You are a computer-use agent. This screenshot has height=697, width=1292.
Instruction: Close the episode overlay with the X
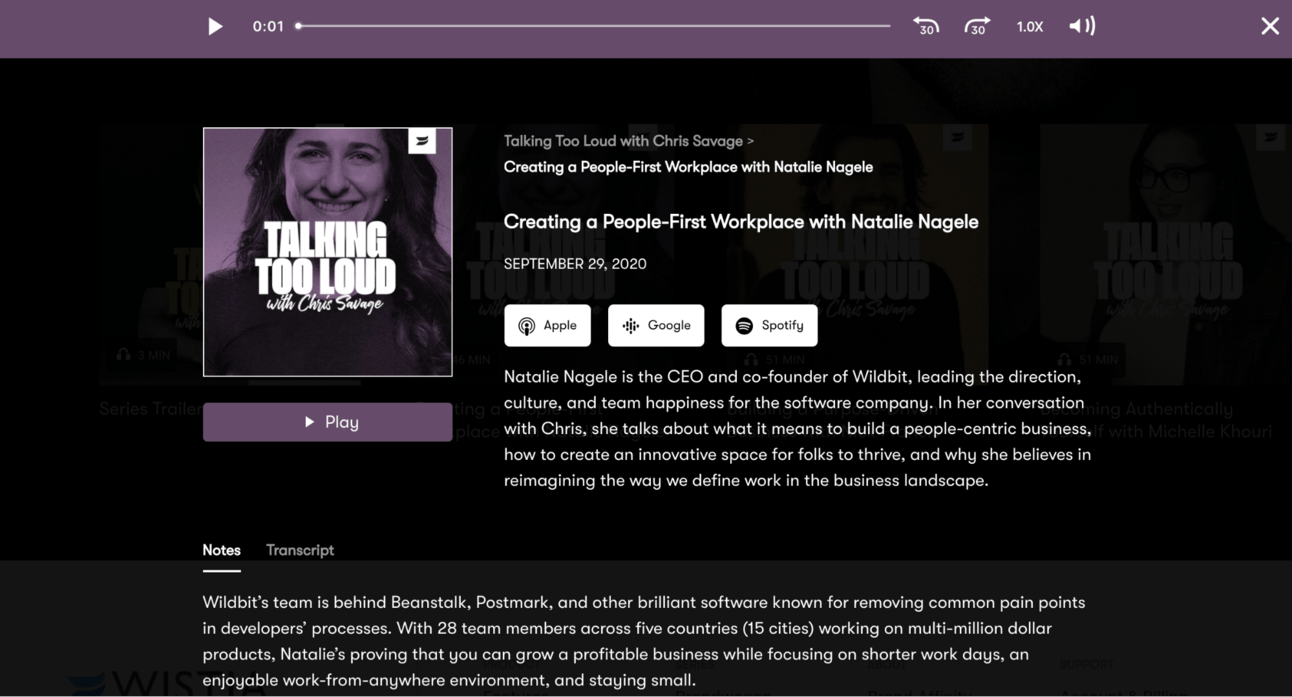pyautogui.click(x=1270, y=26)
